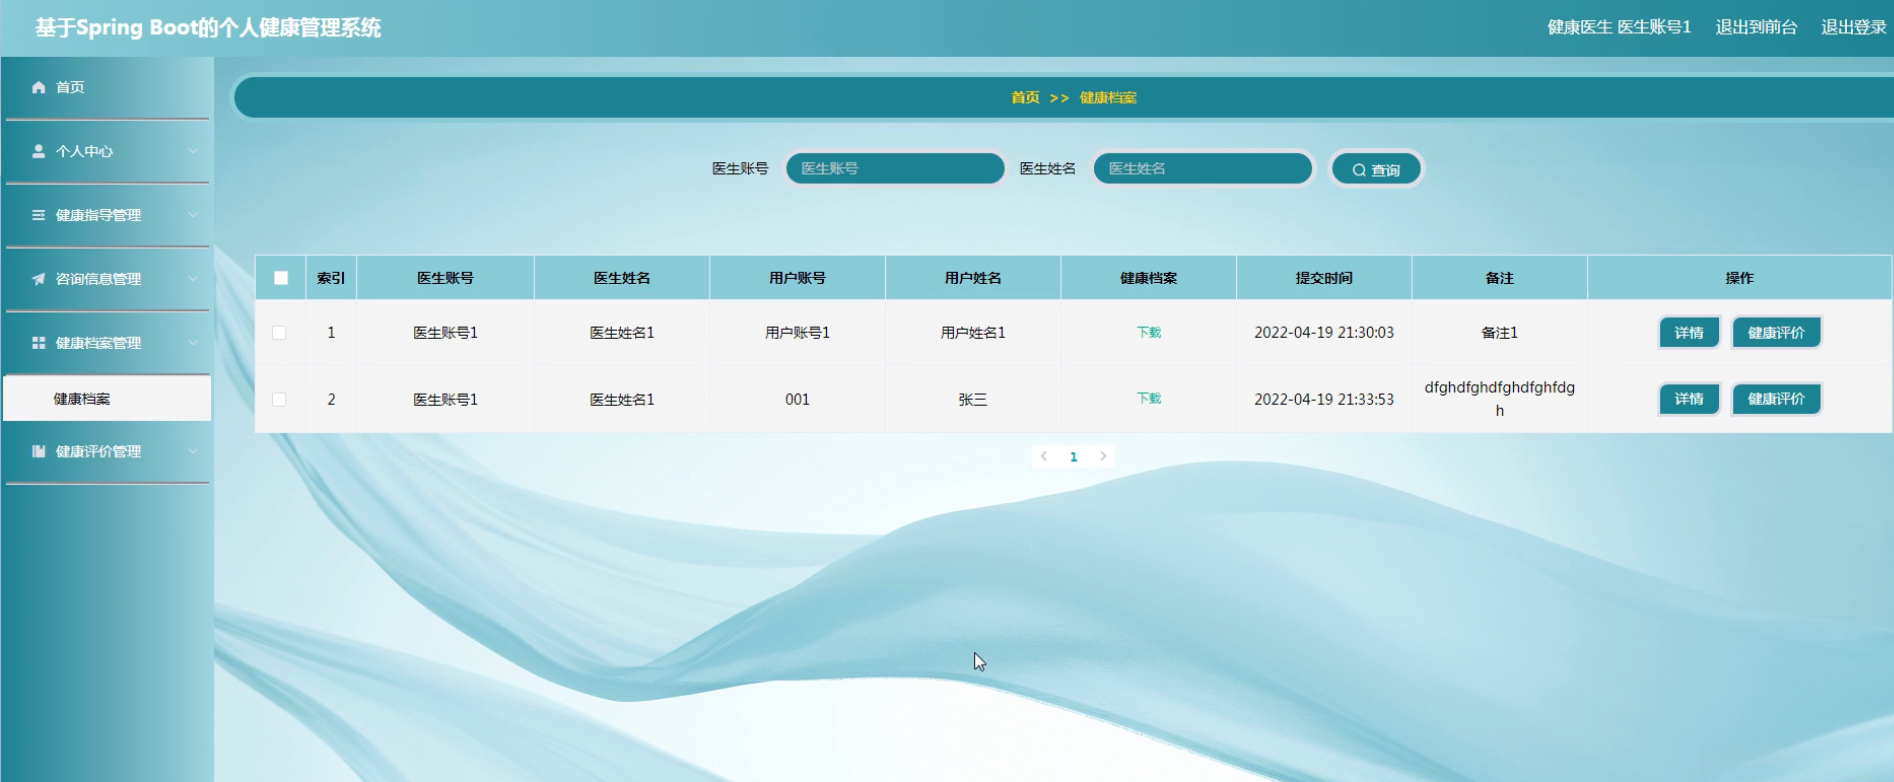
Task: Click the 备注 column header
Action: (1499, 278)
